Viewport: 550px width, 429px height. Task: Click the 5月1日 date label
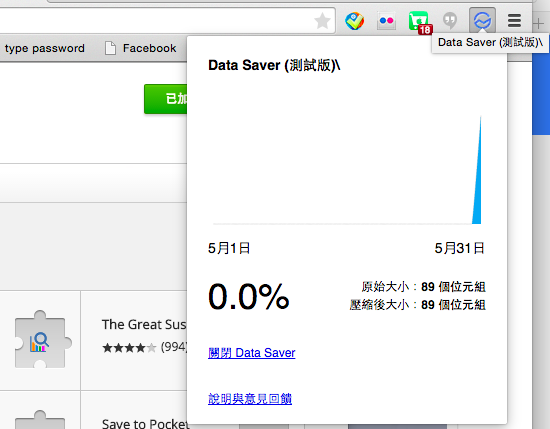click(229, 248)
